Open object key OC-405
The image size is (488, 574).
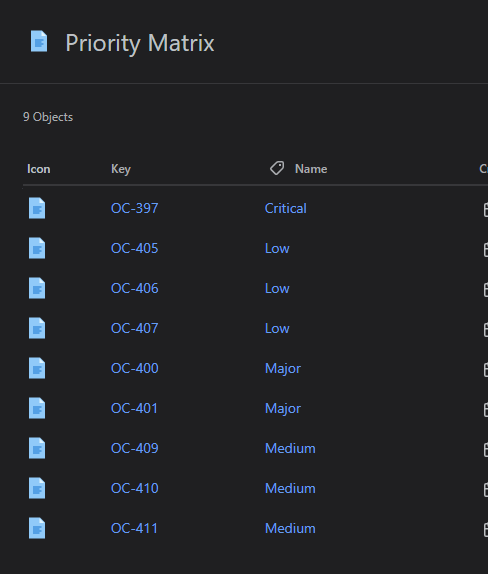tap(134, 248)
